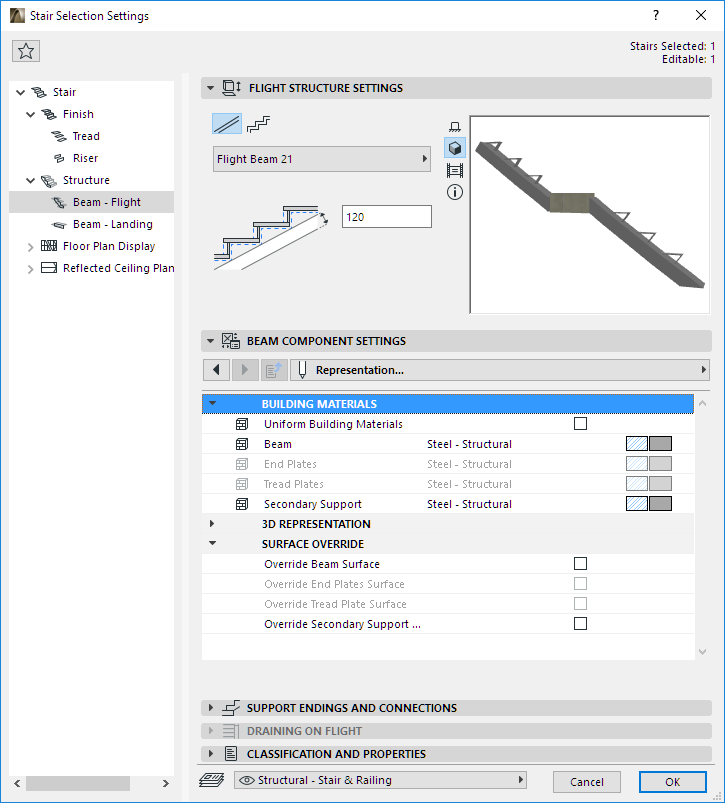Open the Representation page dropdown
The width and height of the screenshot is (725, 803).
point(500,370)
